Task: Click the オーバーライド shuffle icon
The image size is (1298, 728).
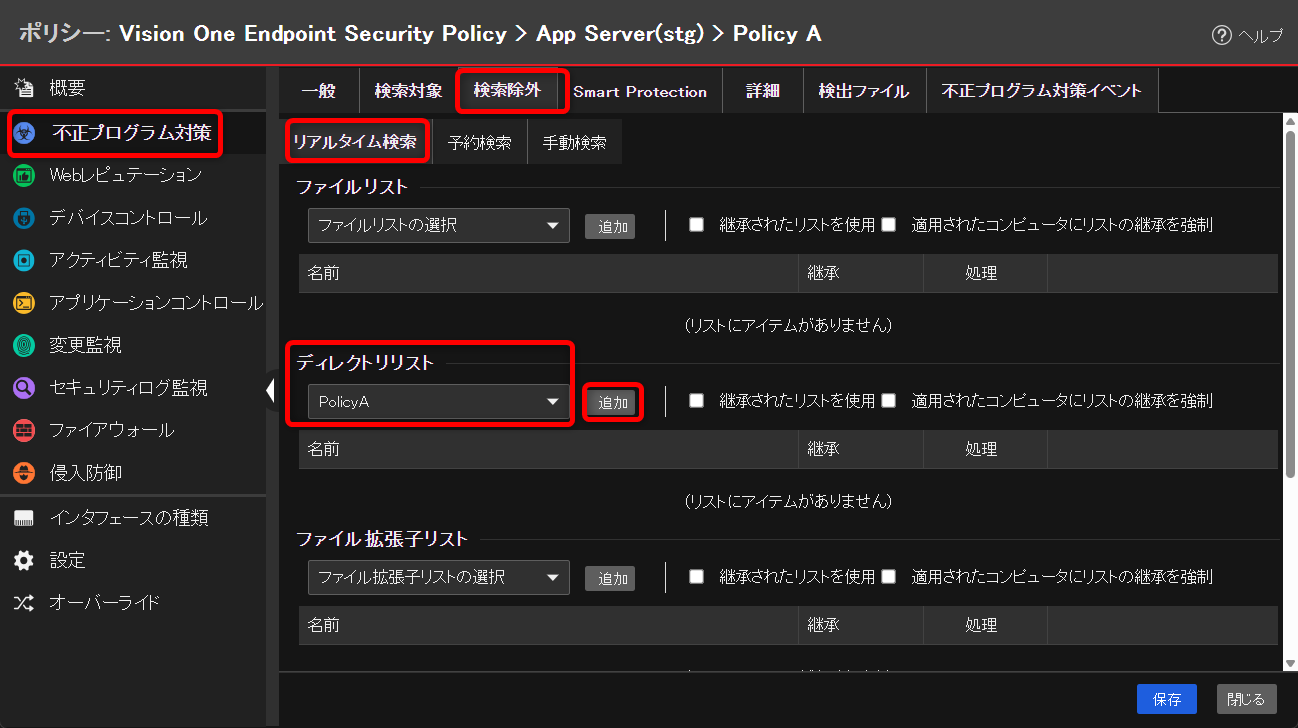Action: (24, 603)
